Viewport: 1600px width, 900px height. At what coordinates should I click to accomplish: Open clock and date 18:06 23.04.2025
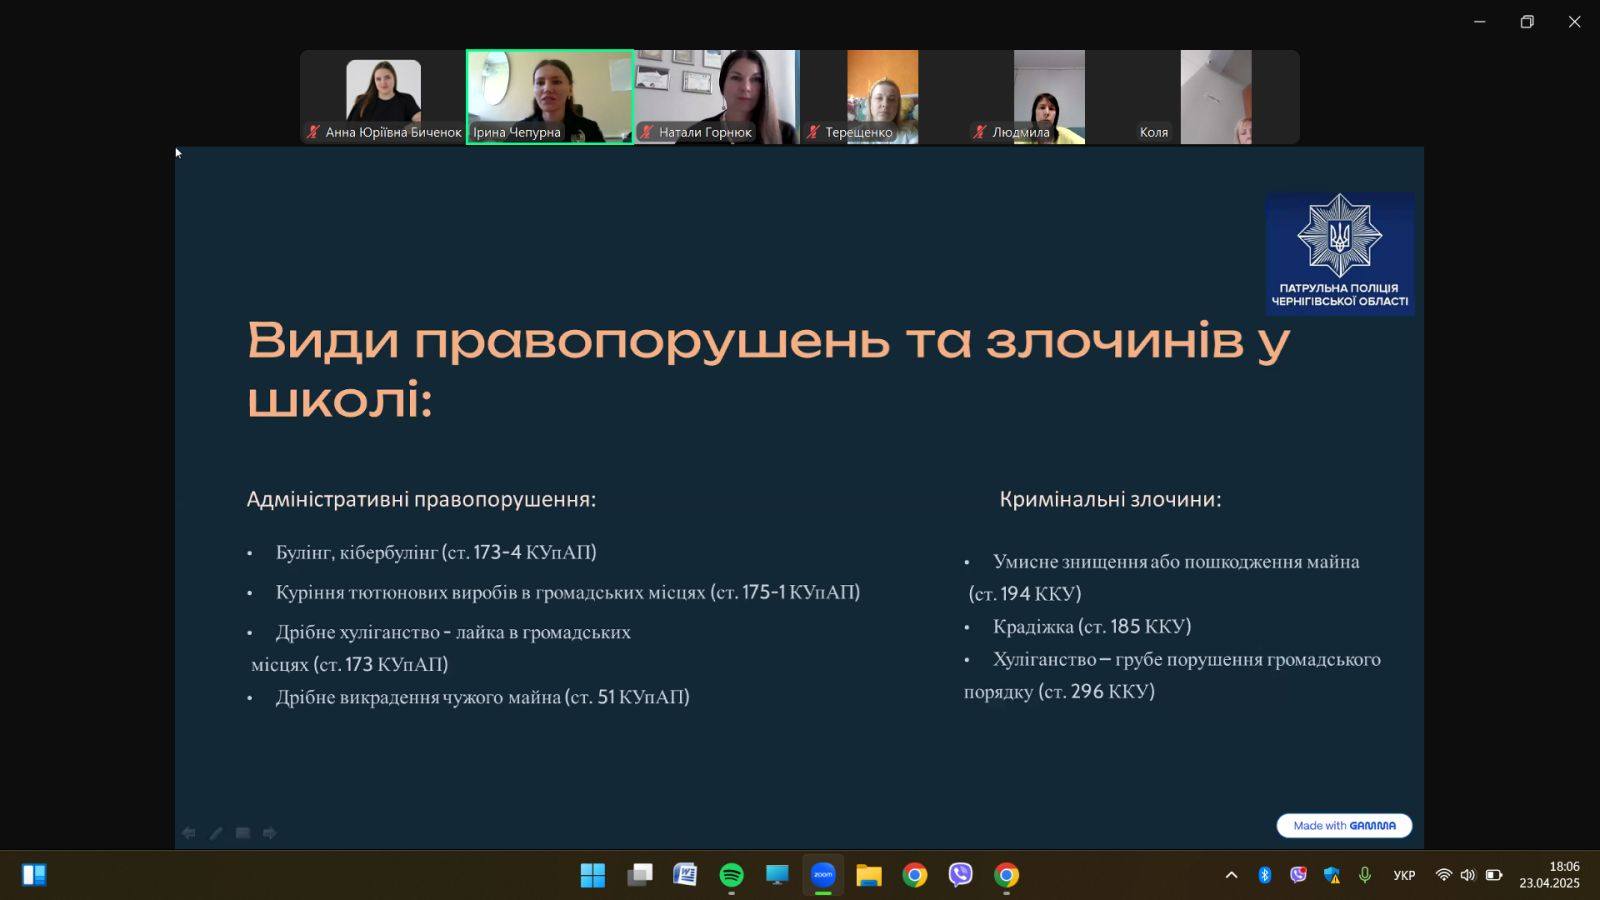1550,875
